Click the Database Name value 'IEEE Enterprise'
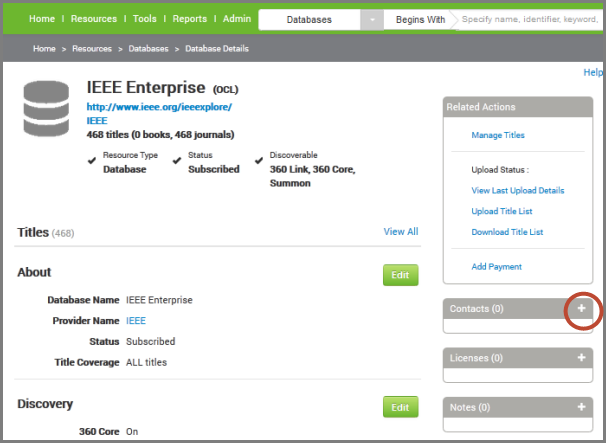 (x=159, y=300)
